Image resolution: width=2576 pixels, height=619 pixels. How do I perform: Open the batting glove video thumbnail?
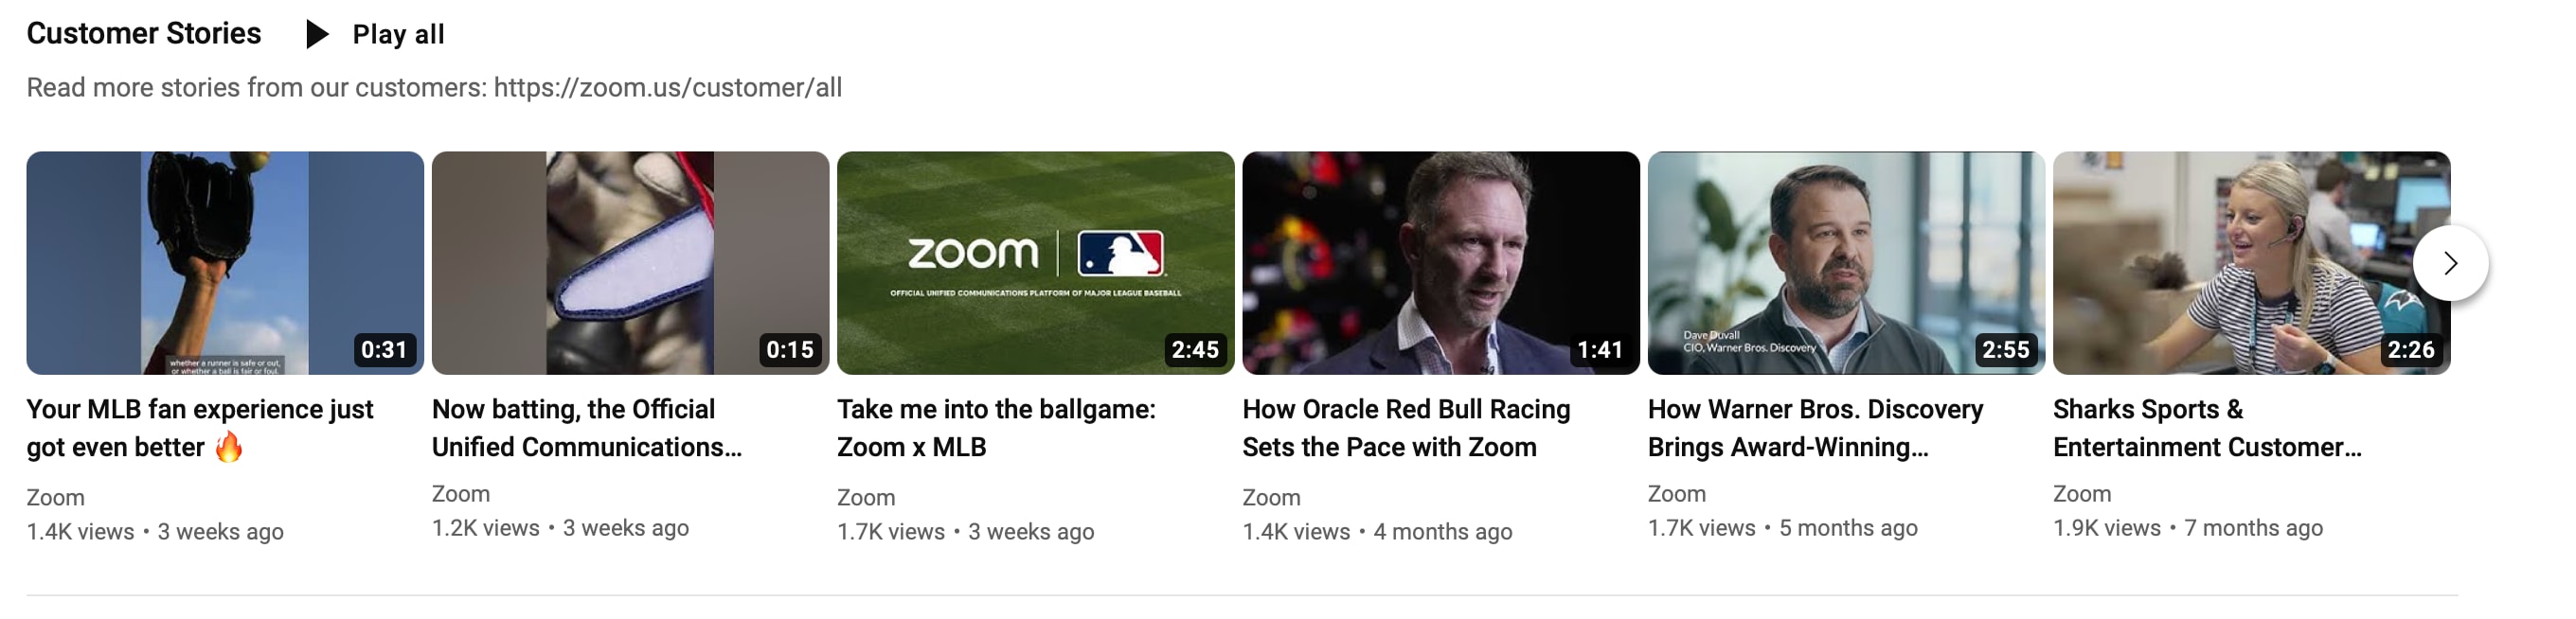pyautogui.click(x=630, y=262)
